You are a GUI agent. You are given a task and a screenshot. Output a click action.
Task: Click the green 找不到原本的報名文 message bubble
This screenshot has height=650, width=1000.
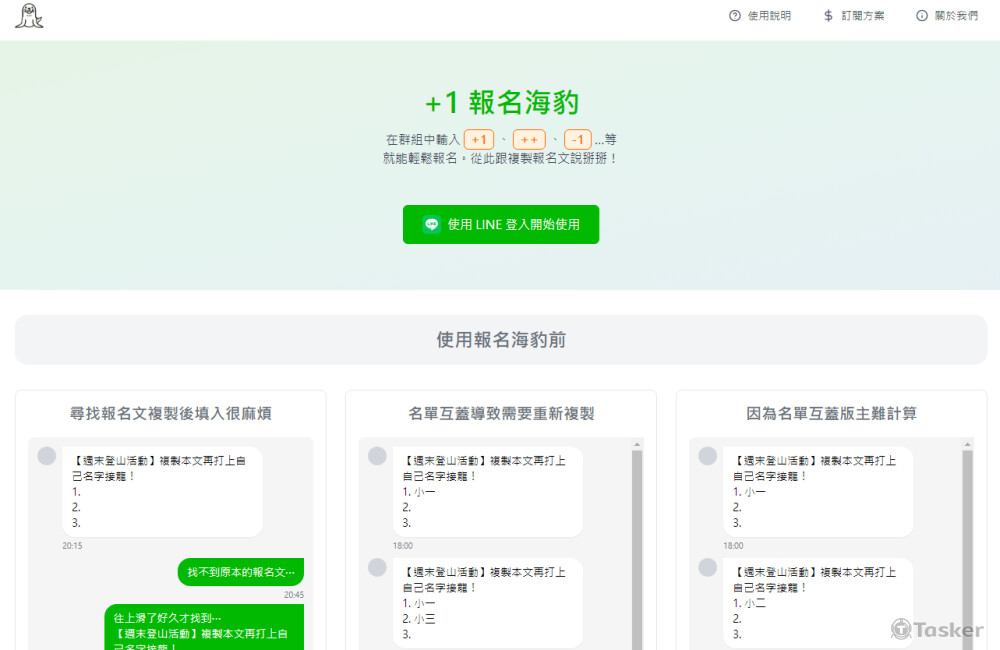click(241, 573)
